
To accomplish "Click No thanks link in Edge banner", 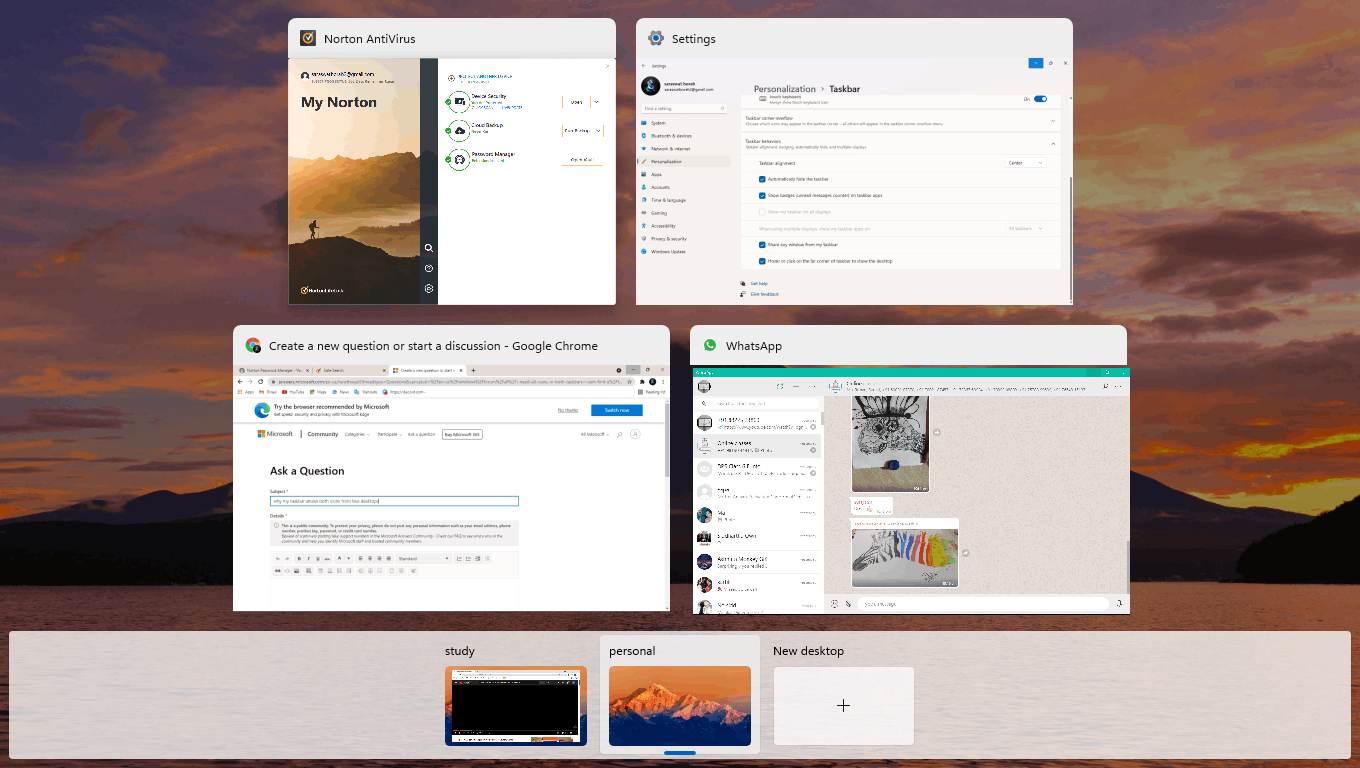I will [567, 410].
